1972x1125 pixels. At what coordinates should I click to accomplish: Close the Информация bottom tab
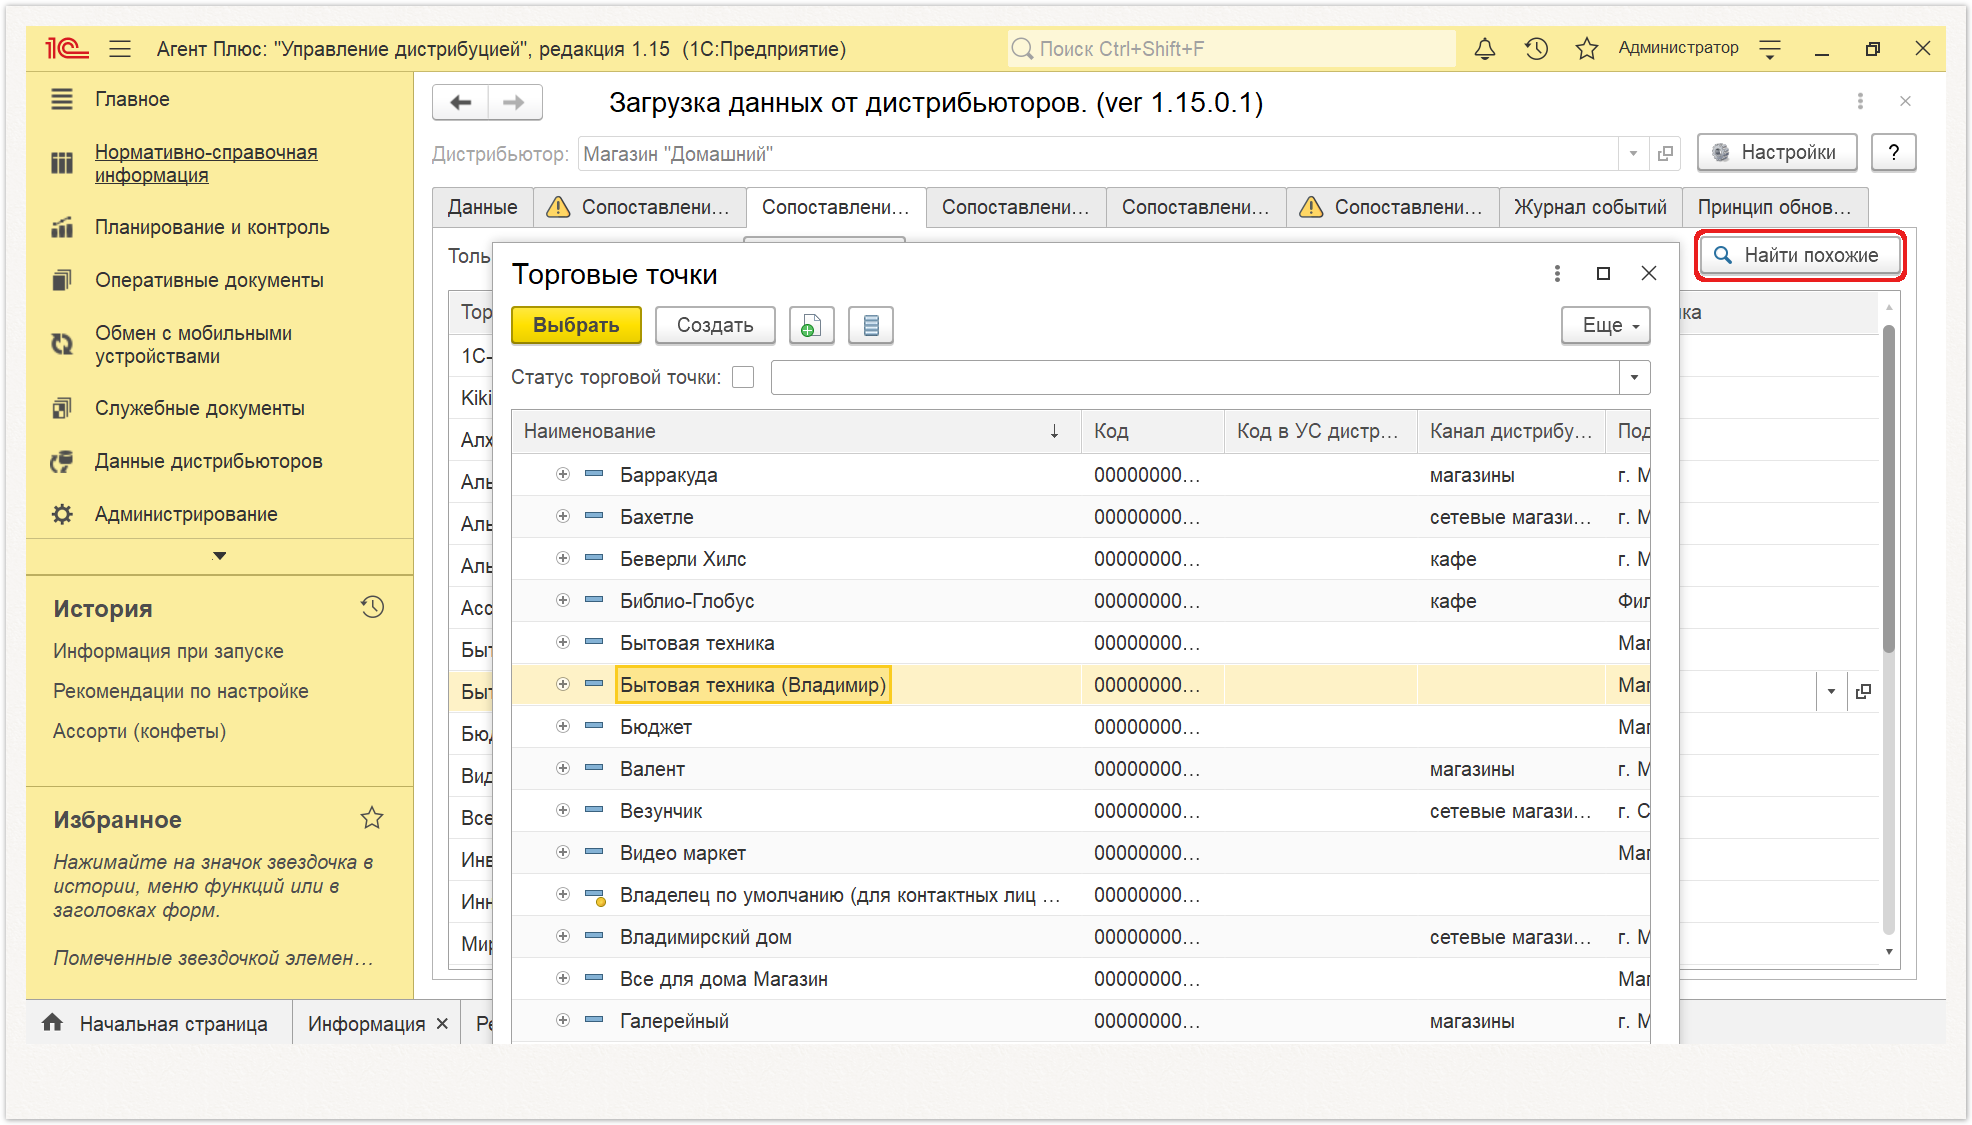click(442, 1024)
